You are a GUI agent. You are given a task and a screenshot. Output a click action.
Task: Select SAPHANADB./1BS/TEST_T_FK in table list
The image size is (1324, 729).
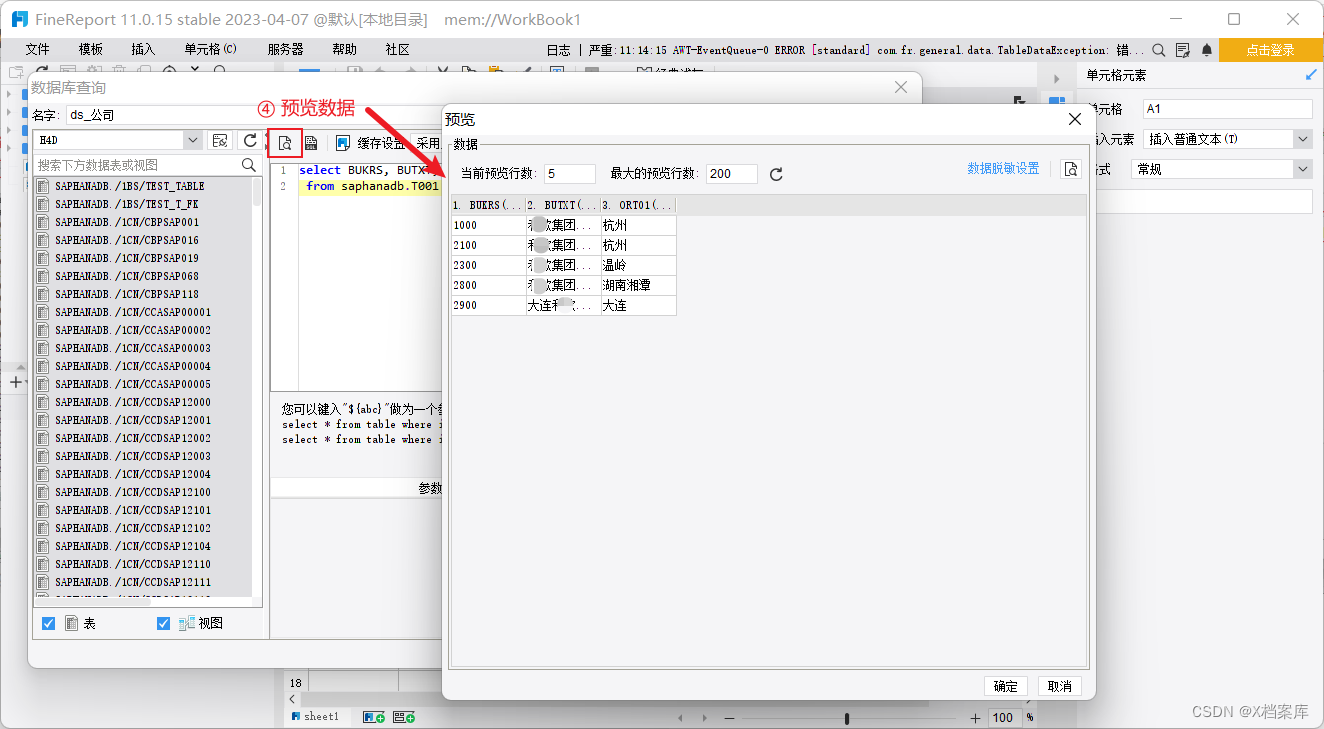pyautogui.click(x=126, y=204)
